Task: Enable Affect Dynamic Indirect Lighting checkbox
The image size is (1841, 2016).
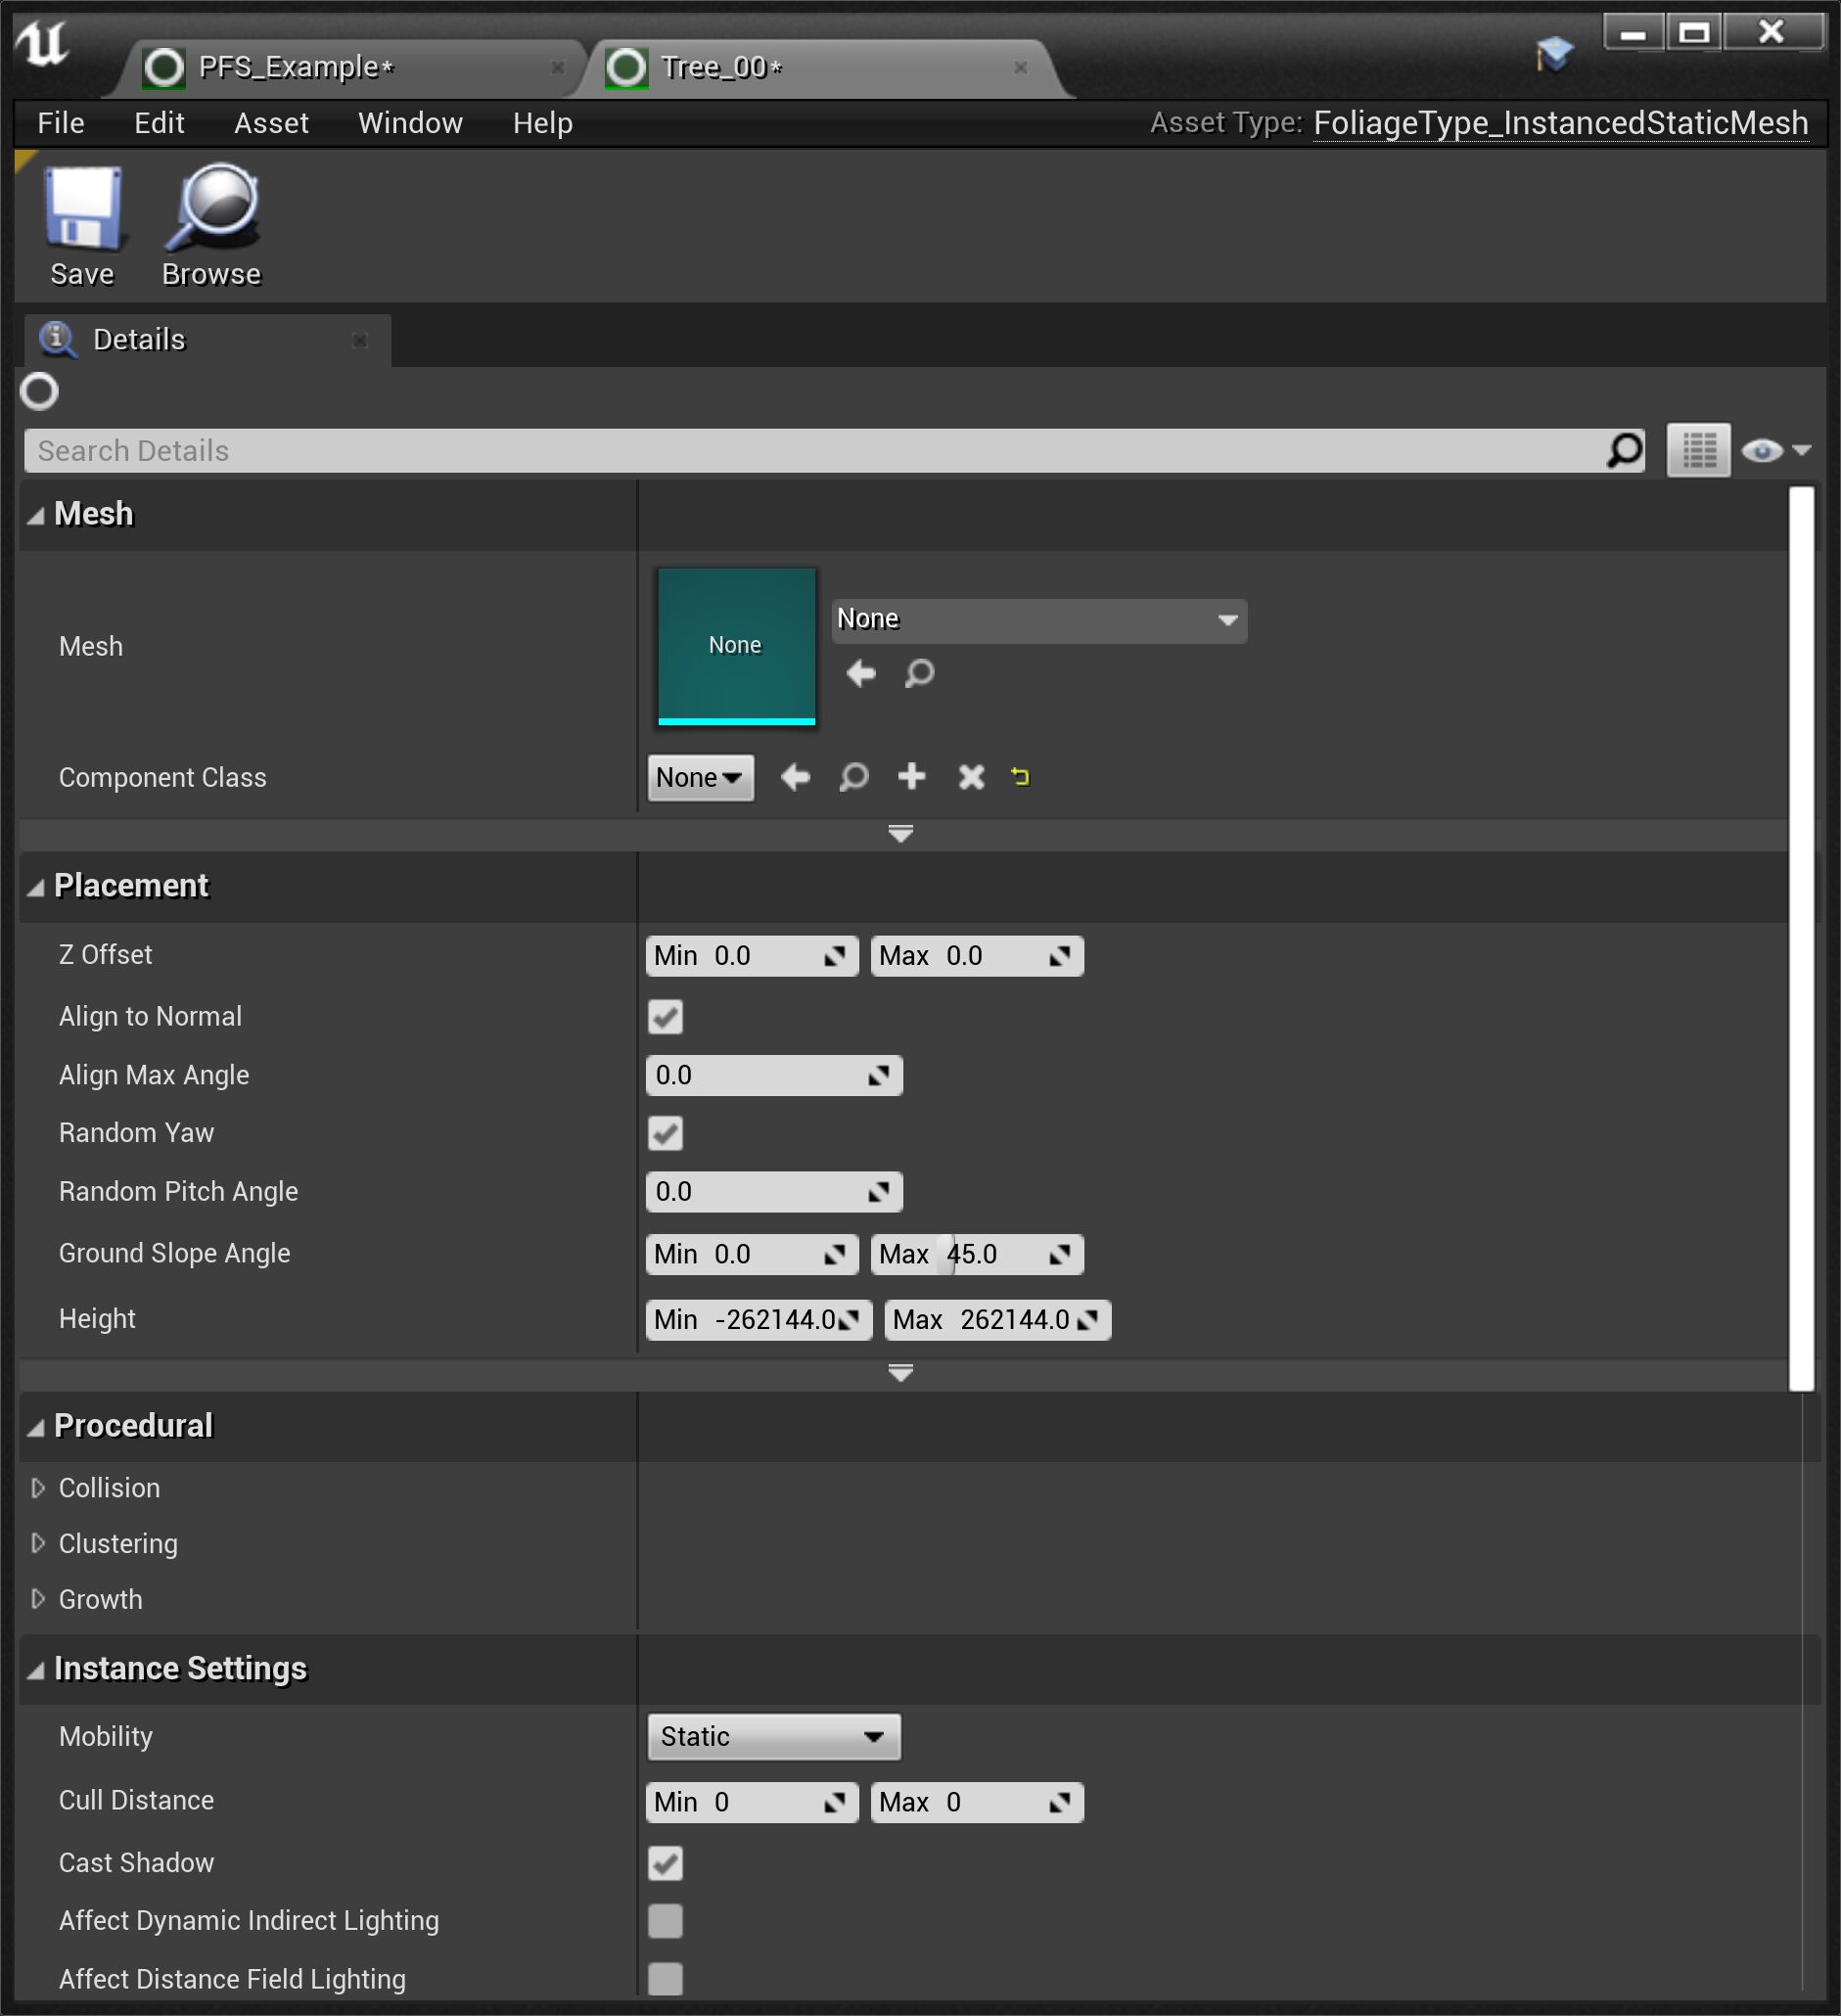Action: point(665,1921)
